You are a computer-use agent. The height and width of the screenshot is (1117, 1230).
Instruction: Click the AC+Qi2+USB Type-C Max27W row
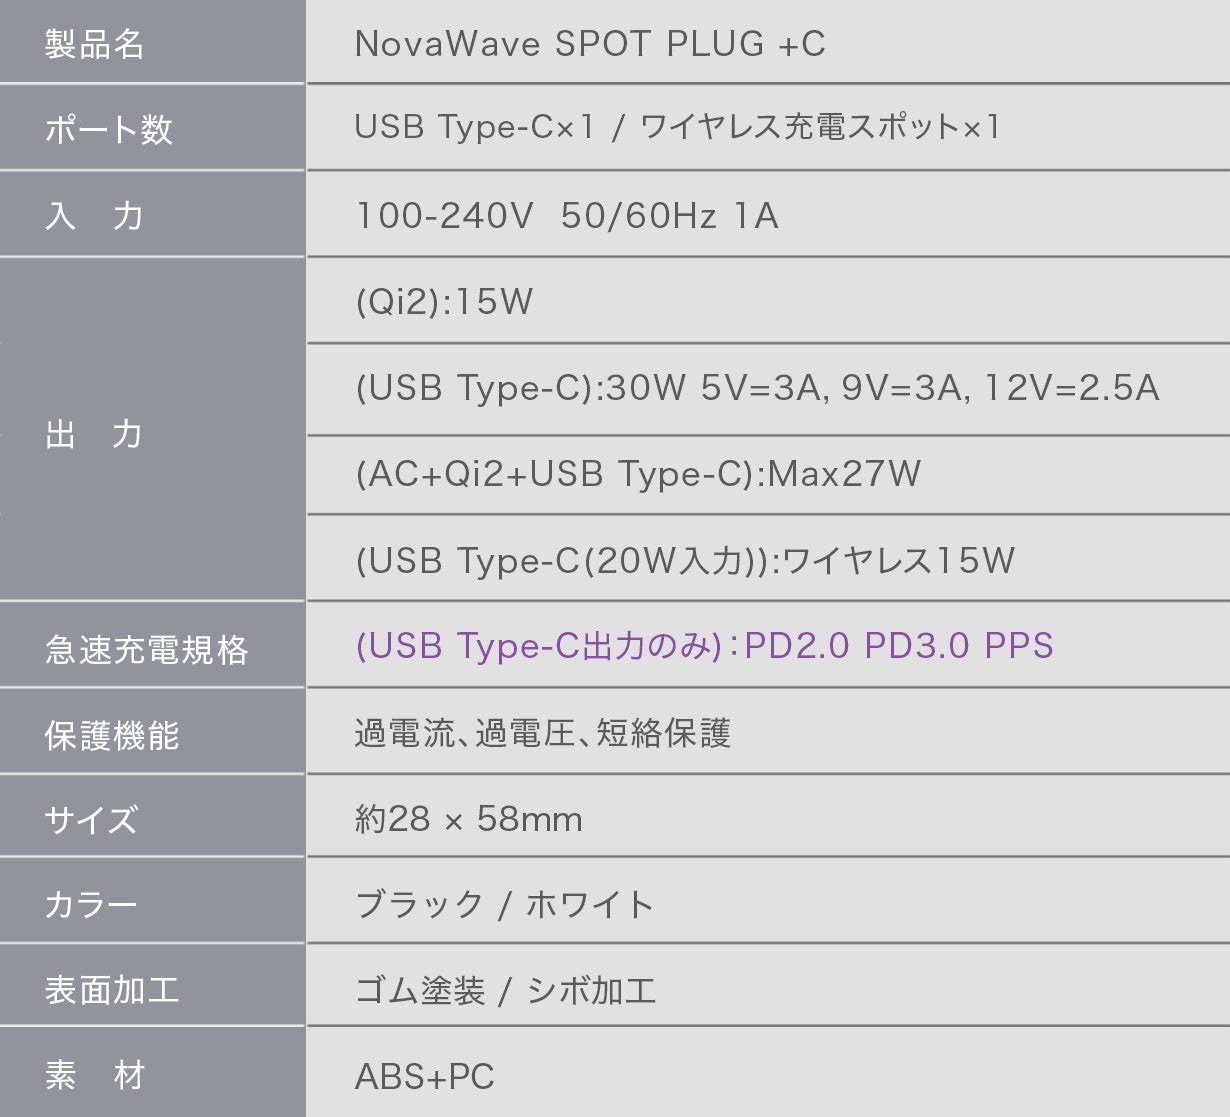click(x=768, y=475)
